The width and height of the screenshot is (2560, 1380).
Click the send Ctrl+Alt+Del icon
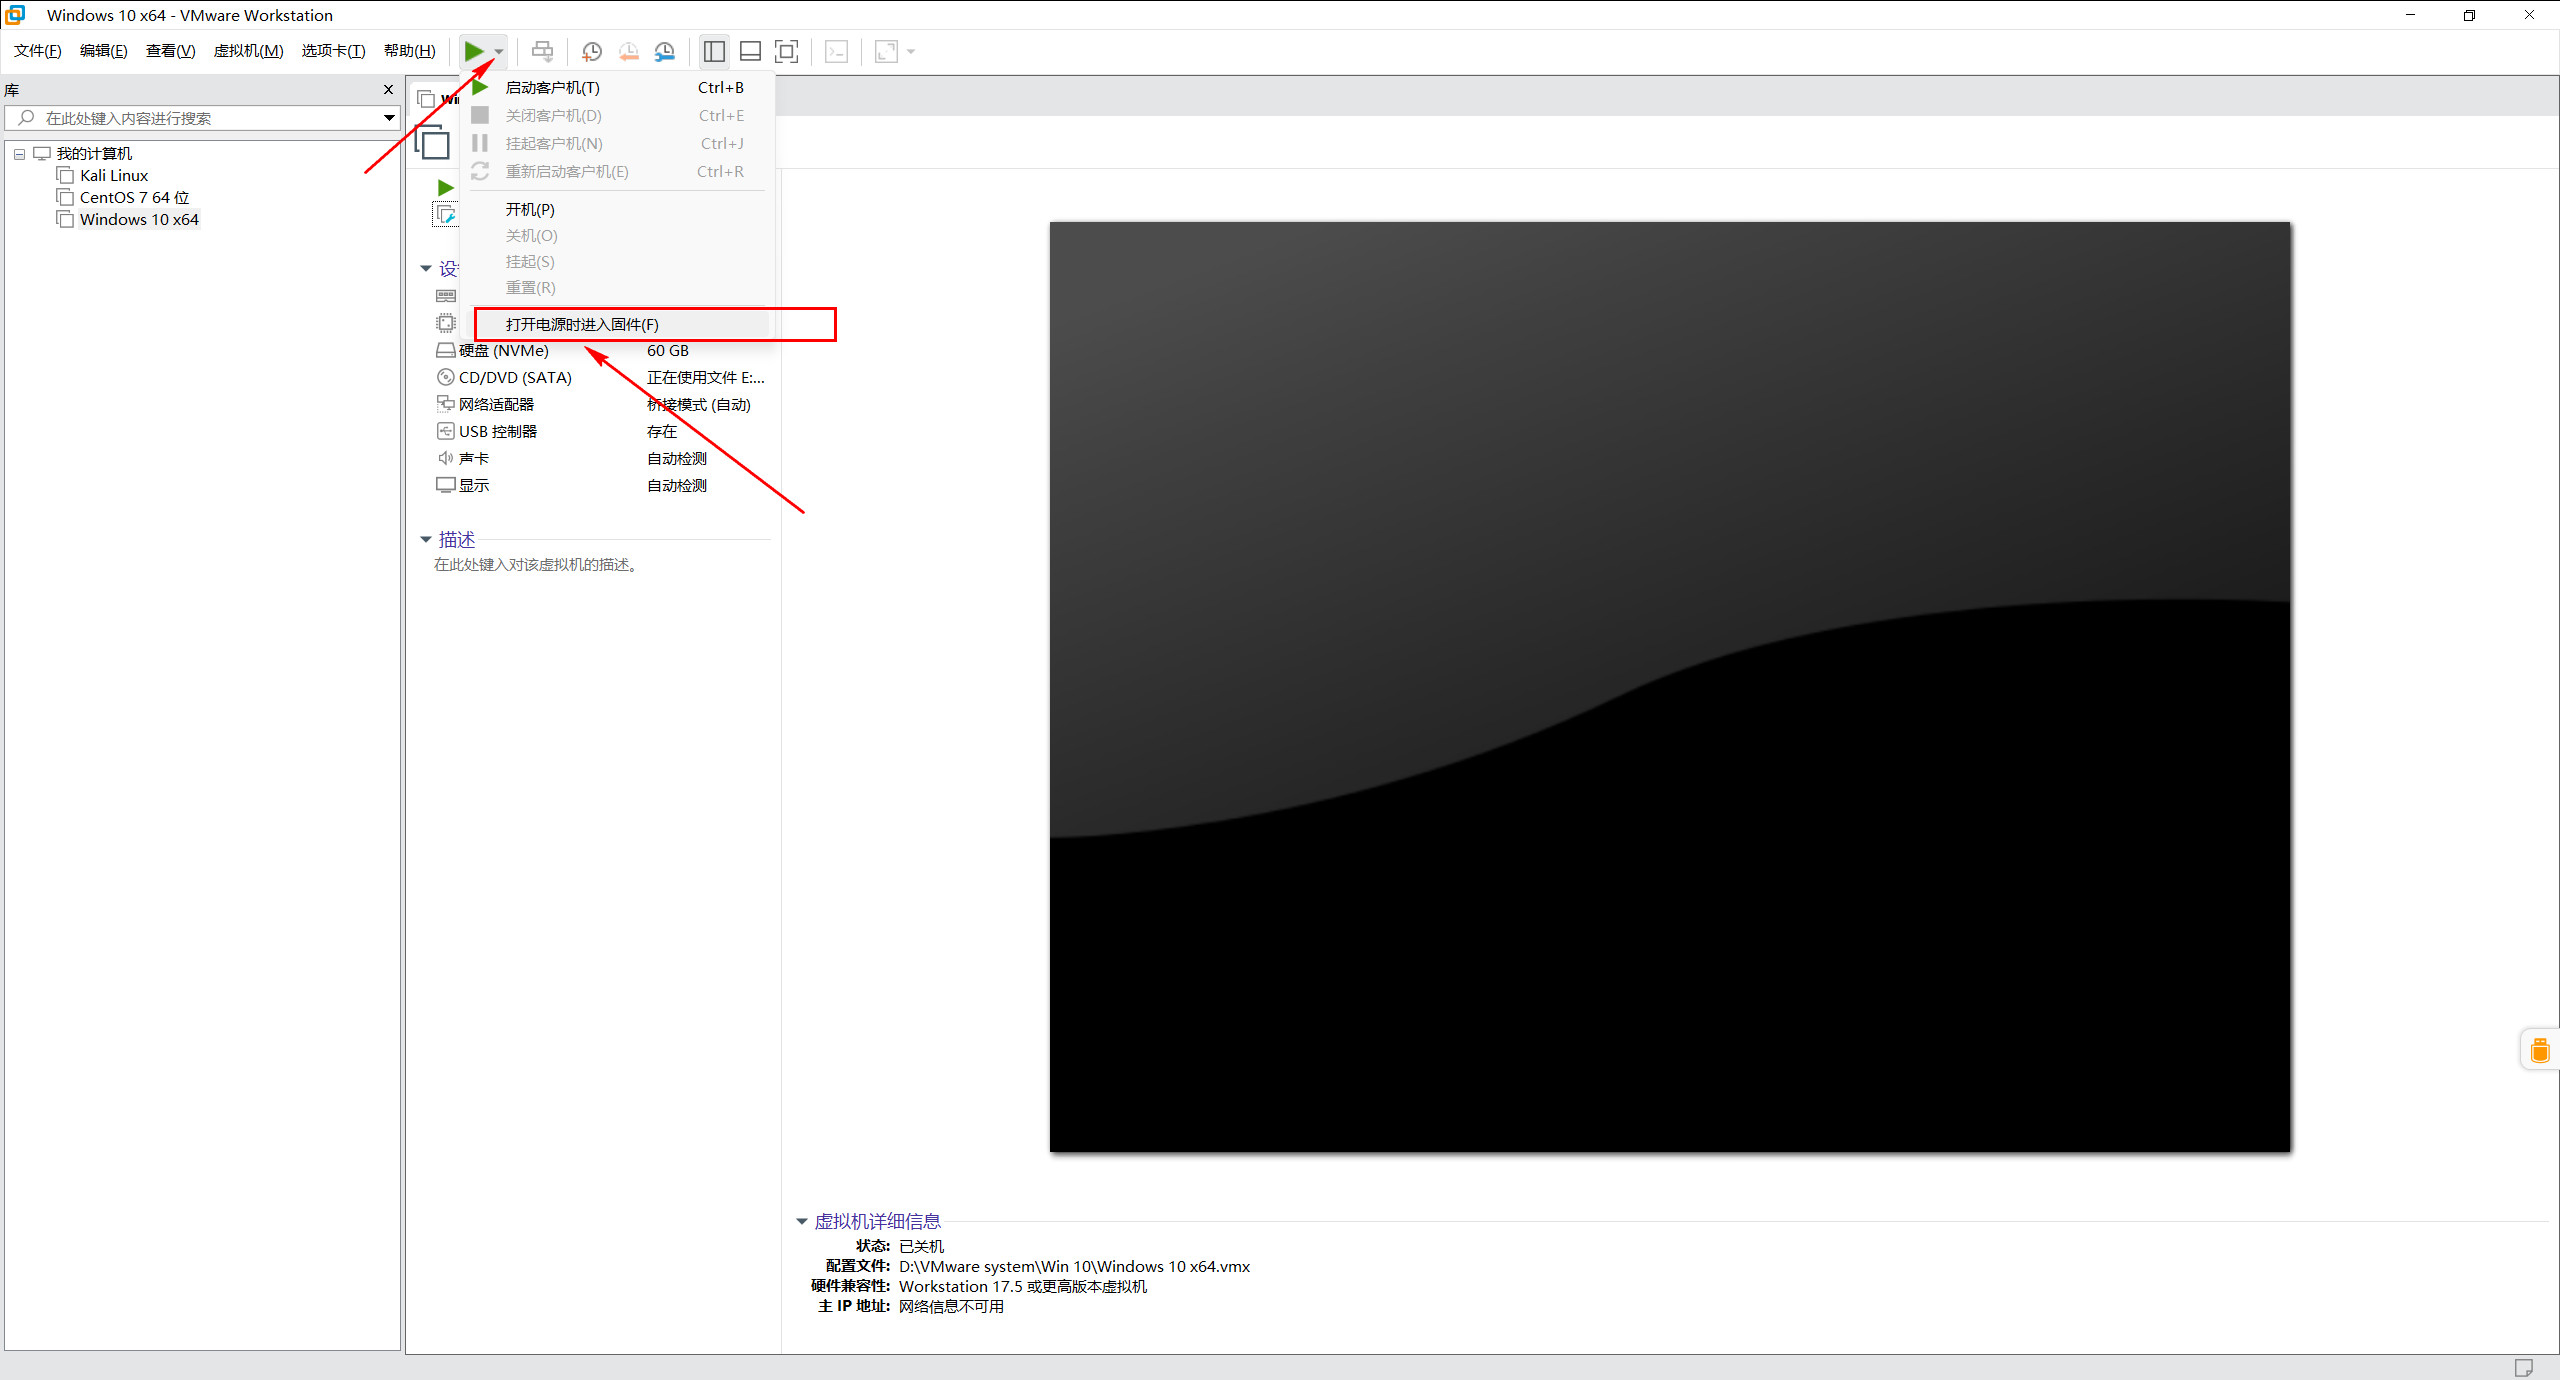(542, 51)
